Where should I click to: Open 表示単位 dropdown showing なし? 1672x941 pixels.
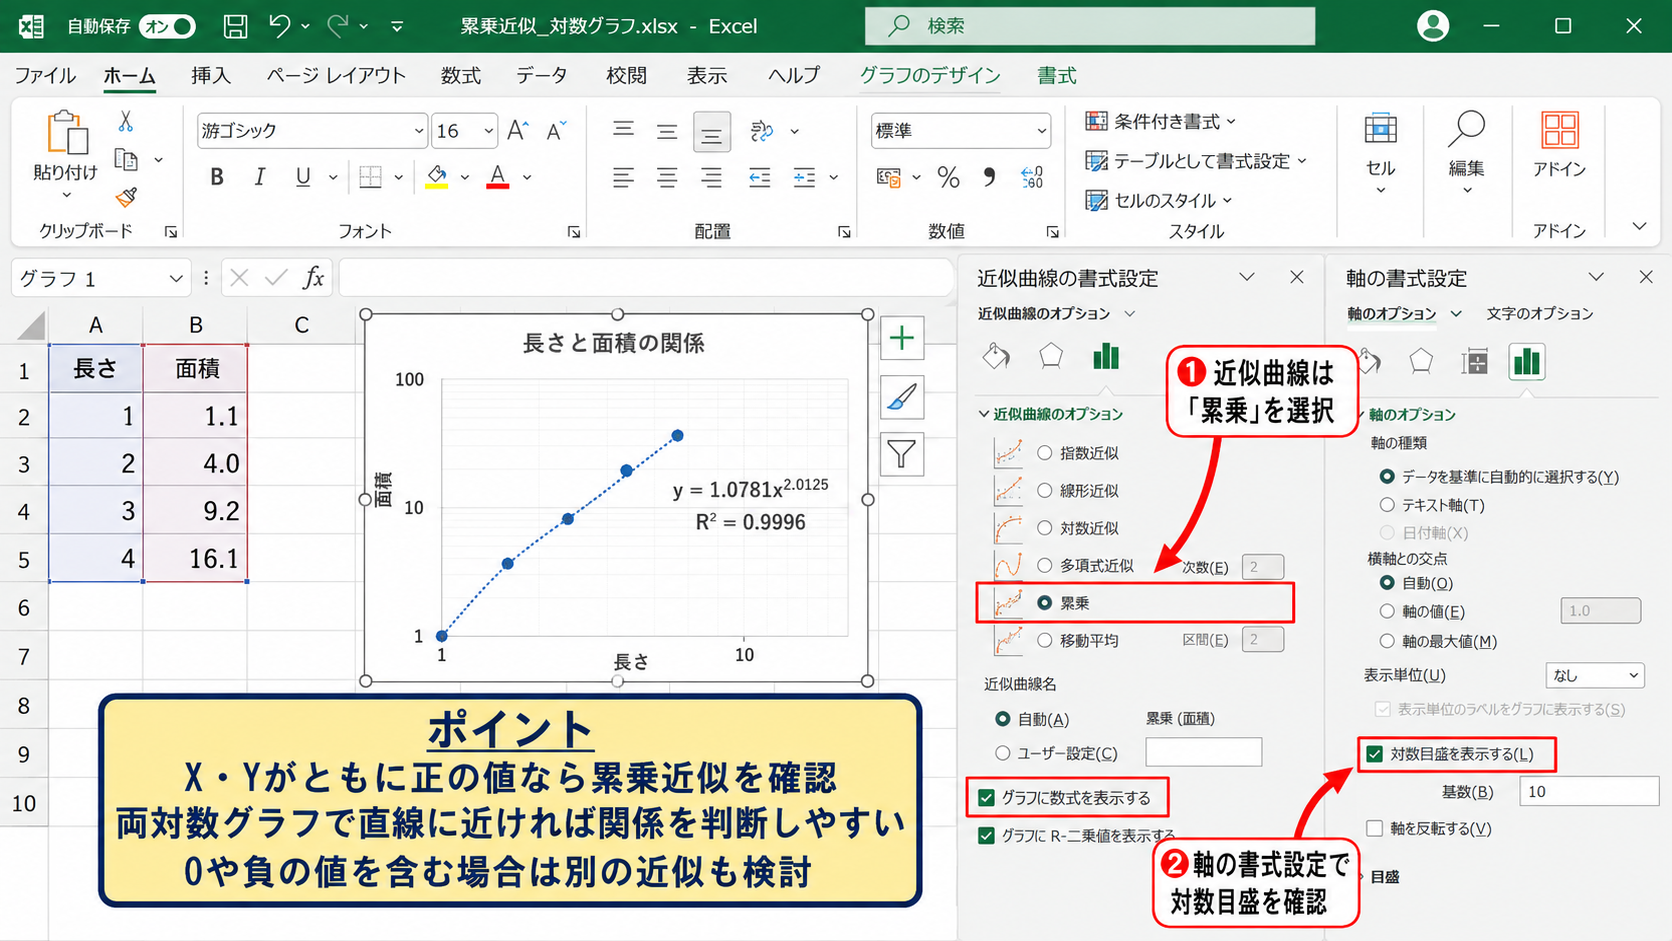pos(1594,676)
